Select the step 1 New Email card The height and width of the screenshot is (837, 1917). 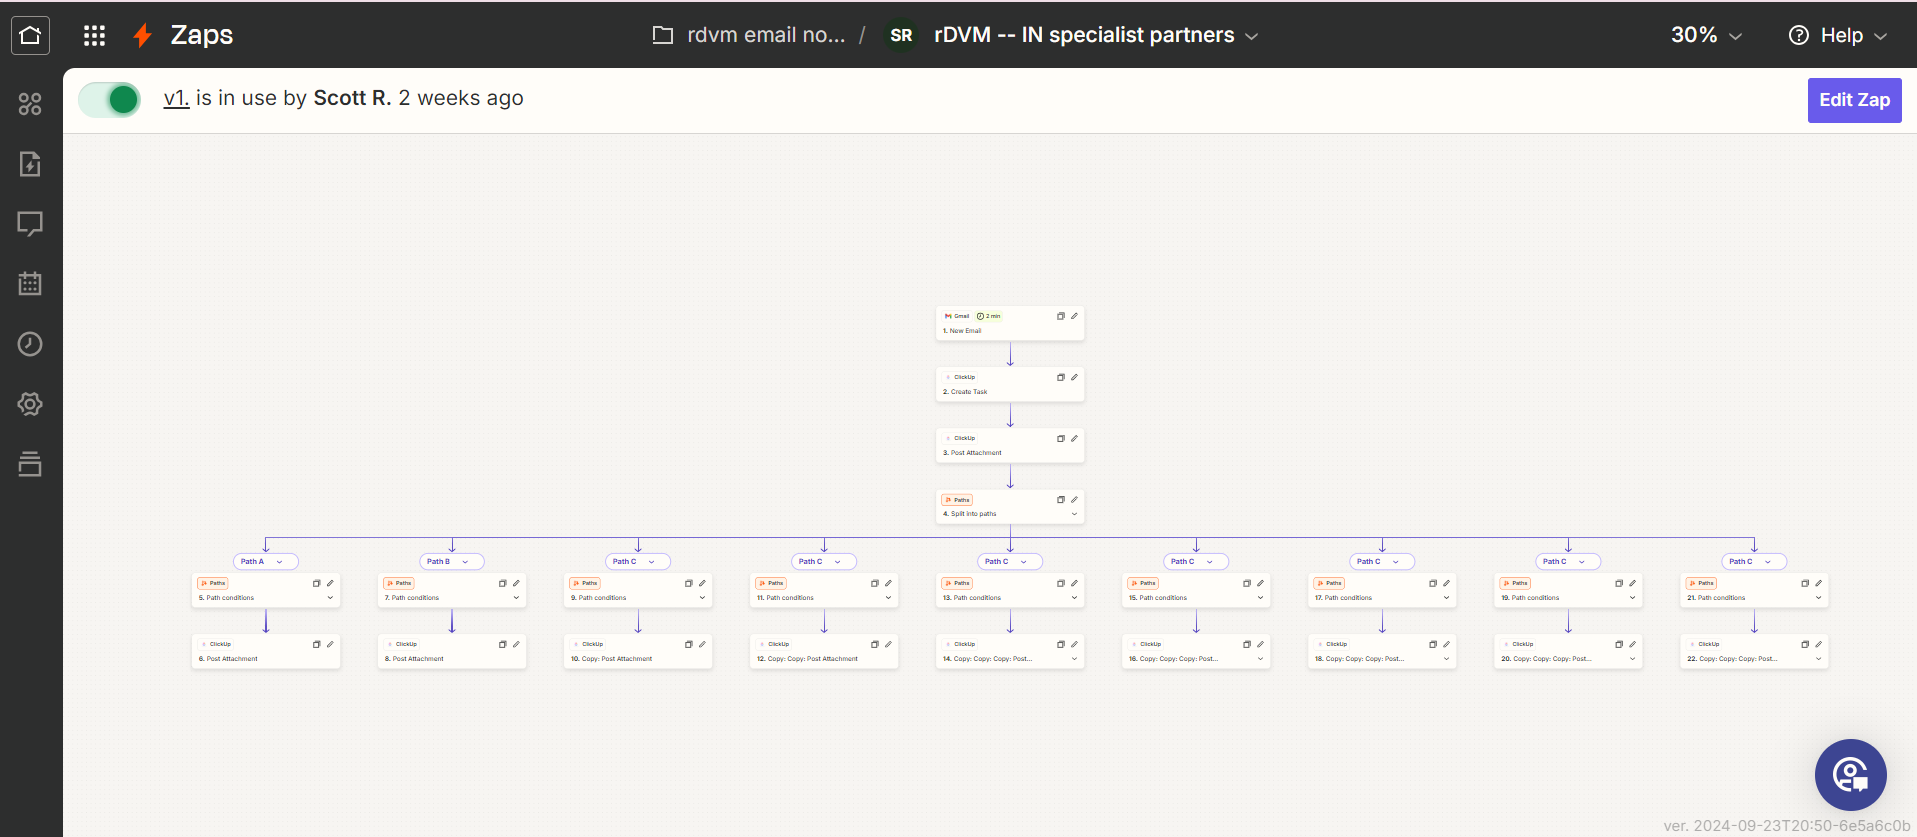coord(1010,323)
